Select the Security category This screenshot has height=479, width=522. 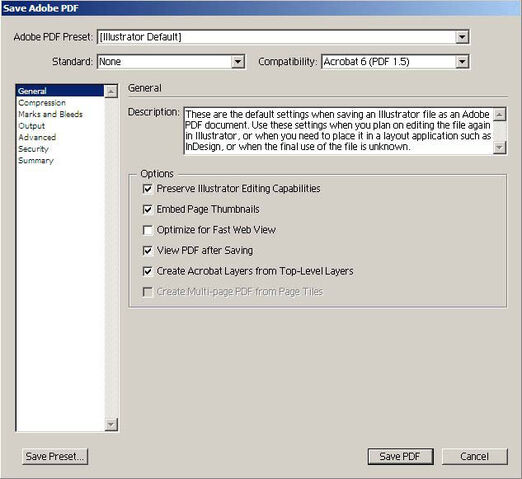click(x=33, y=149)
